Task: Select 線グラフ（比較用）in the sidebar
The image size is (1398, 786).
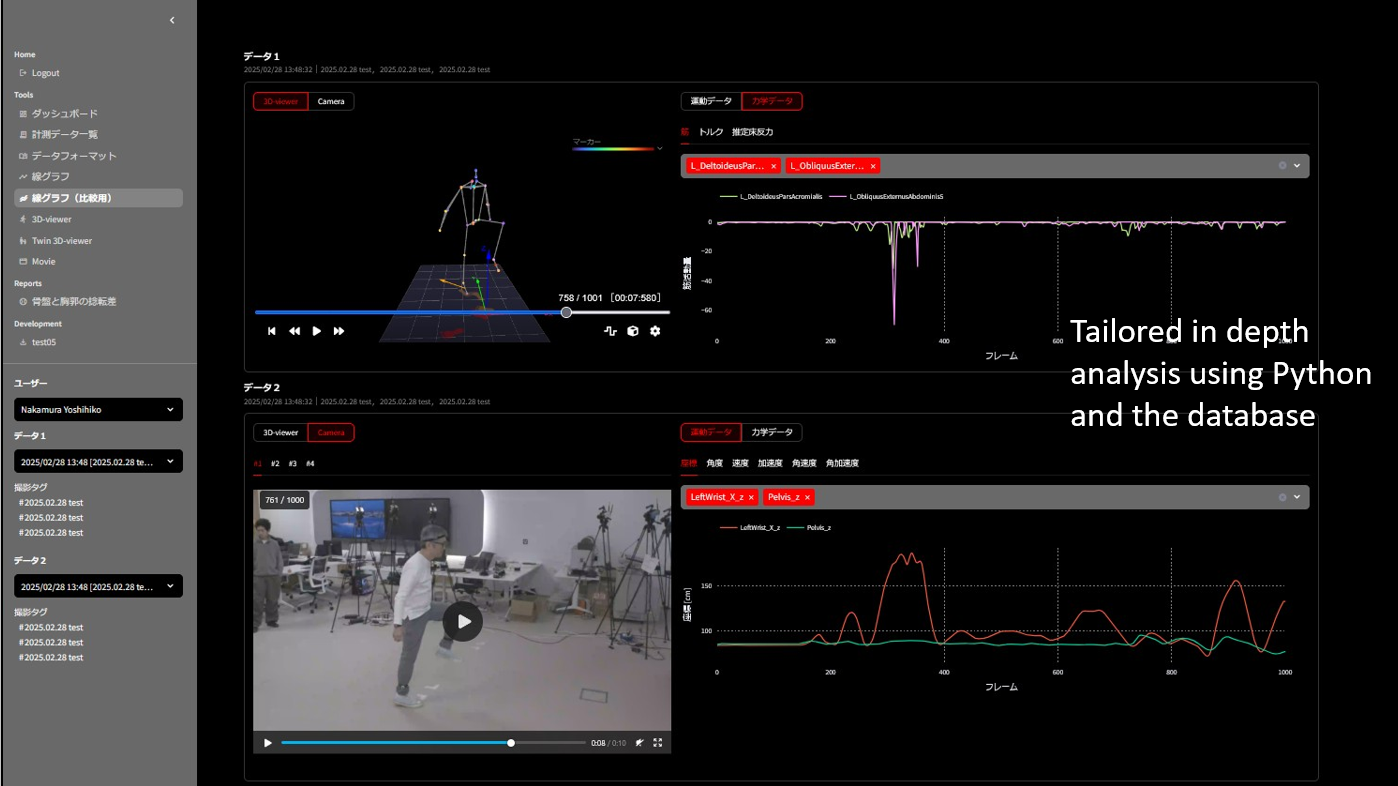Action: tap(98, 198)
